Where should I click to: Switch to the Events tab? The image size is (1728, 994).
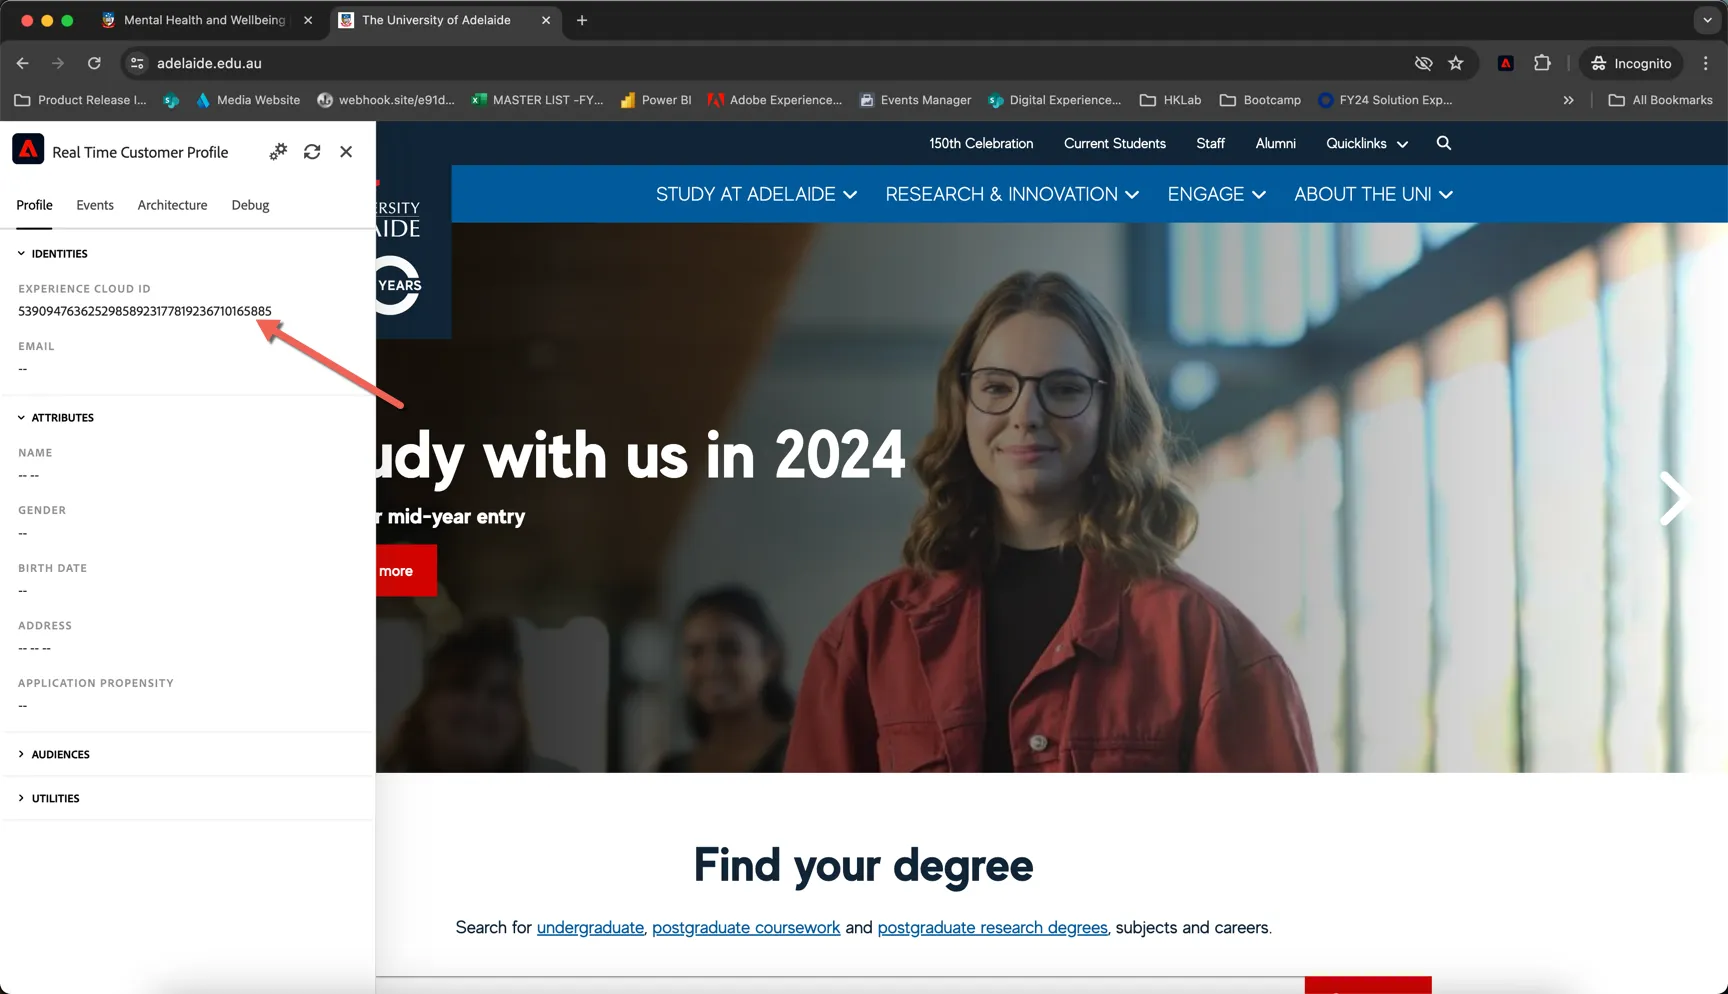(95, 205)
